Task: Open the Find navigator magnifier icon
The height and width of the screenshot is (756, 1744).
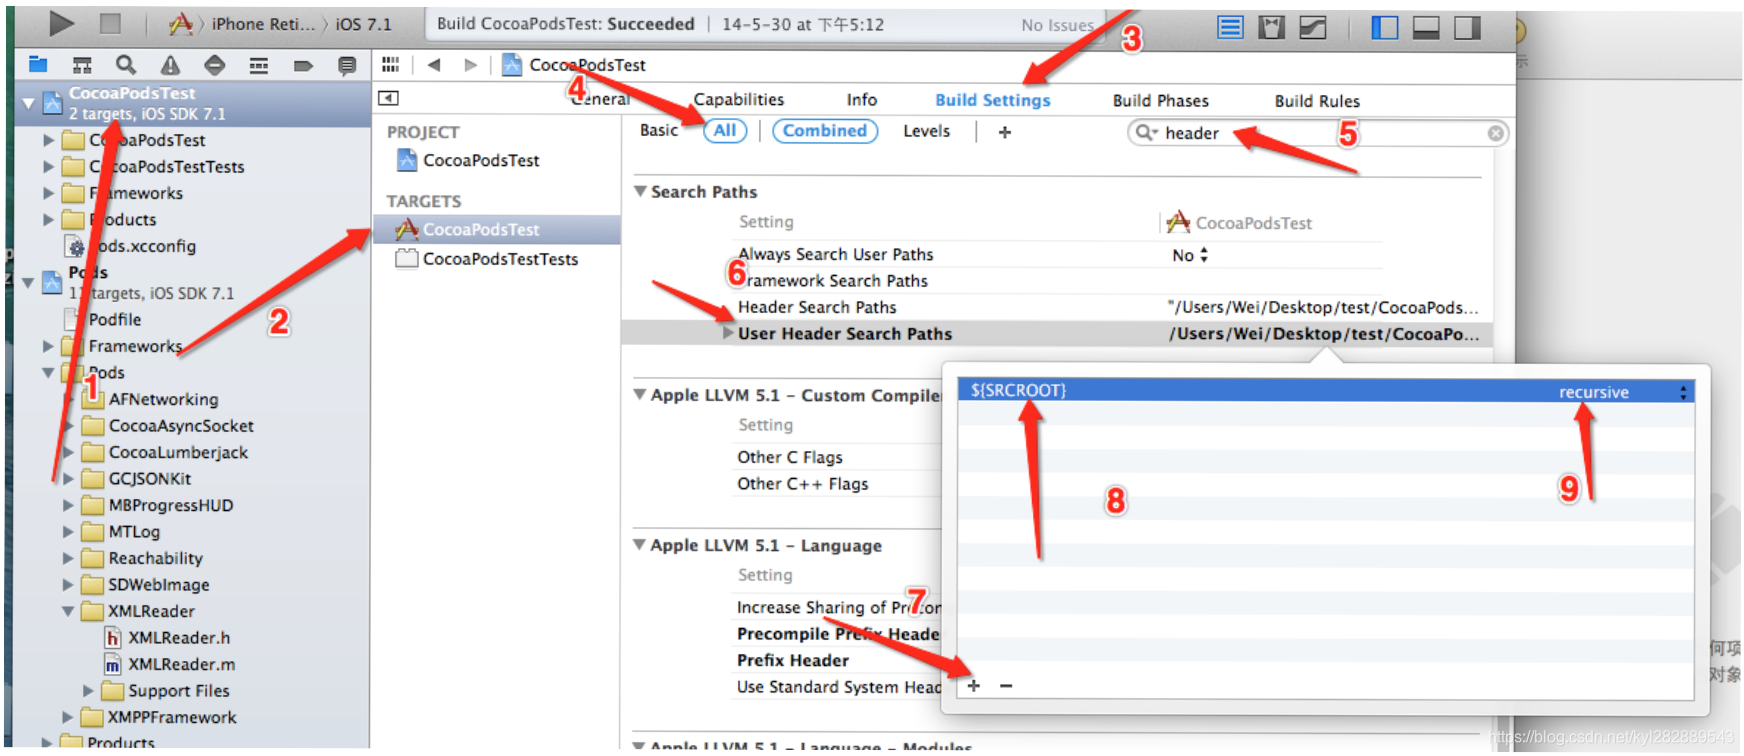Action: [125, 65]
